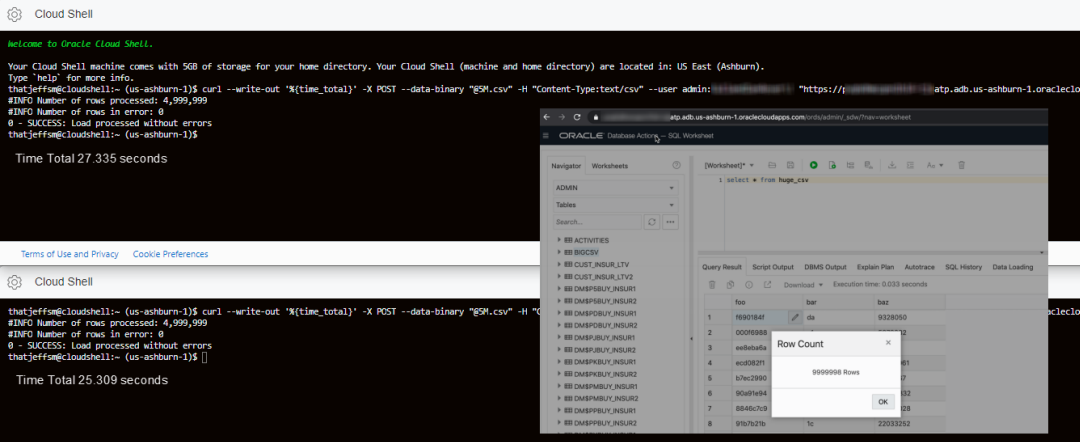Viewport: 1080px width, 442px height.
Task: Click the cell value 22033252
Action: click(894, 423)
